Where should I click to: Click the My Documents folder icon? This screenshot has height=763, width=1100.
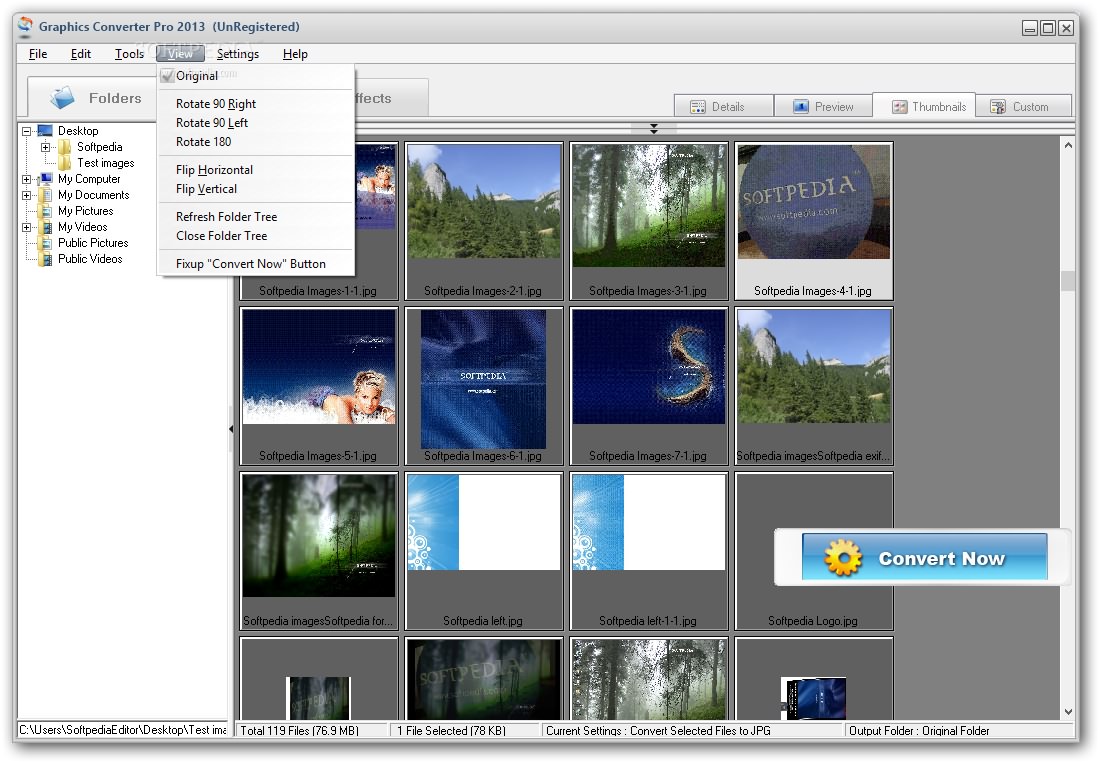tap(46, 195)
